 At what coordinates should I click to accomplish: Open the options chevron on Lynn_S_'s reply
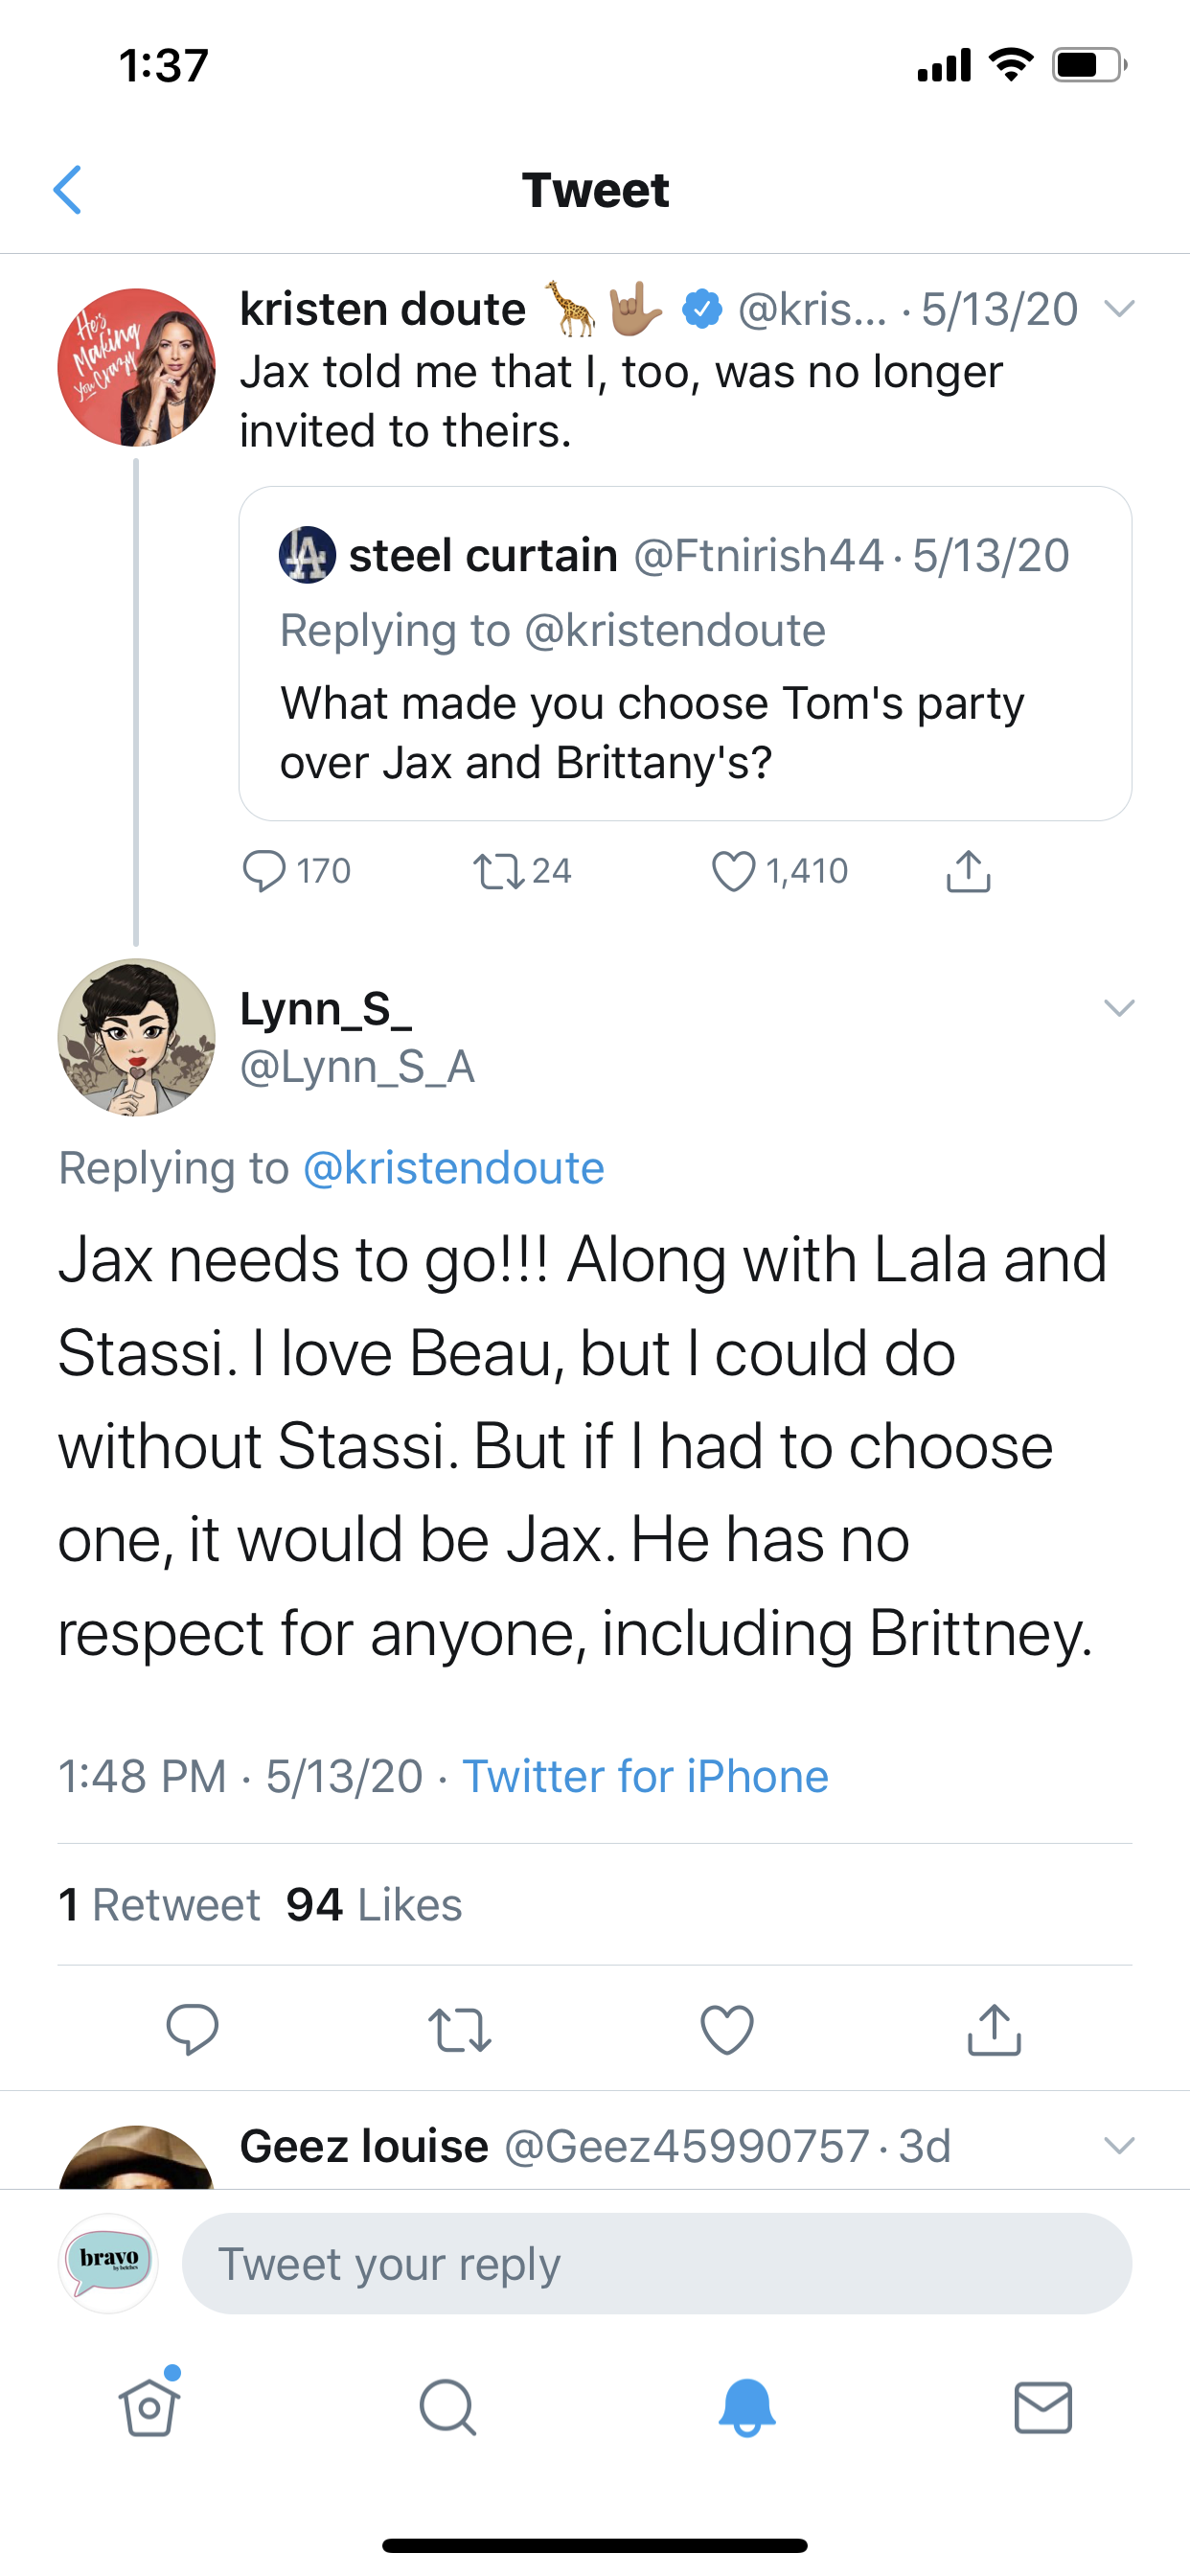point(1118,1008)
